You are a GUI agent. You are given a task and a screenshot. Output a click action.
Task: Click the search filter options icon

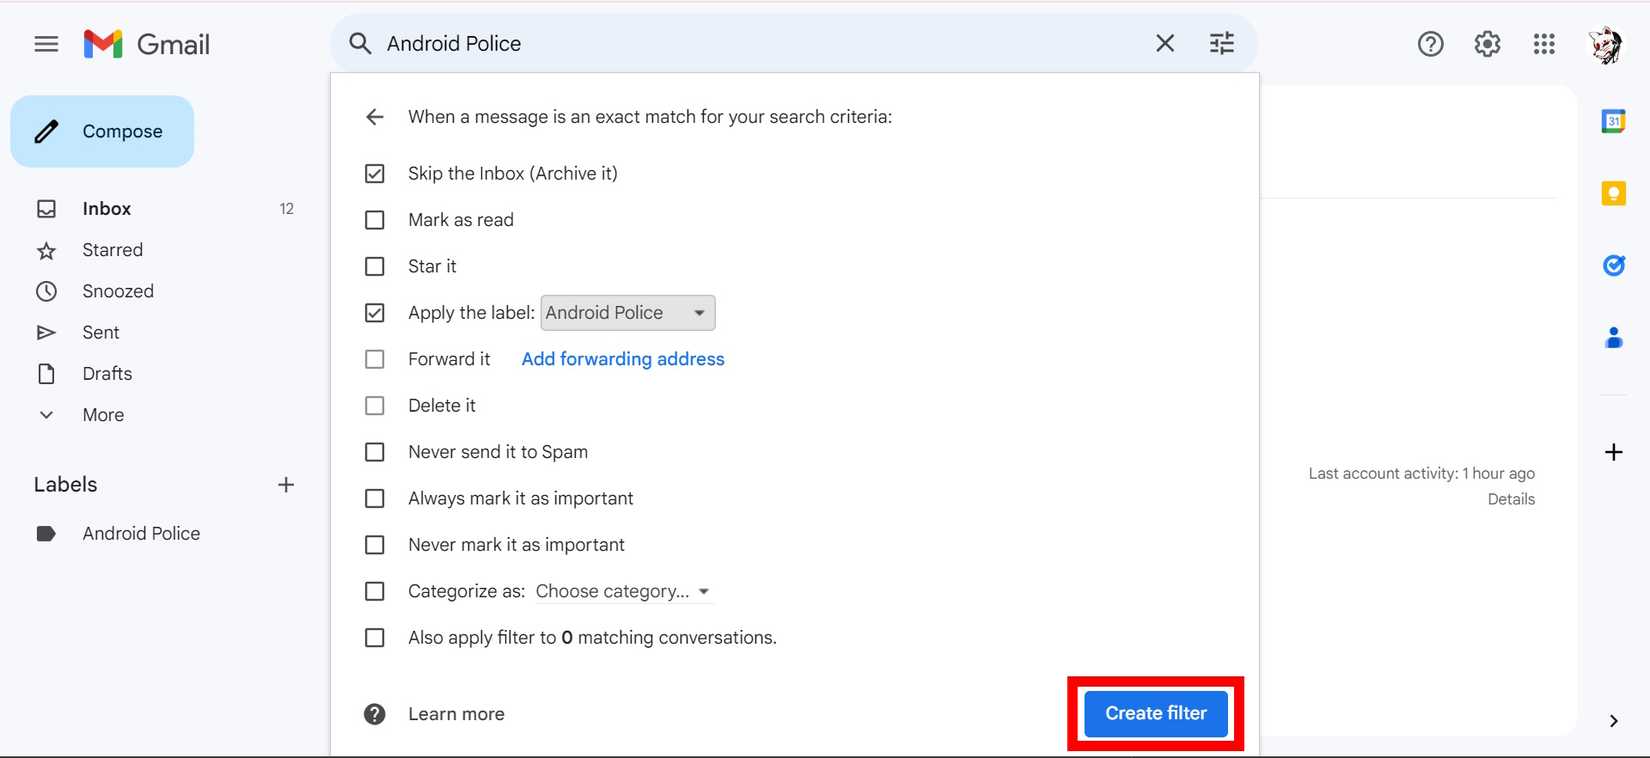click(x=1221, y=43)
